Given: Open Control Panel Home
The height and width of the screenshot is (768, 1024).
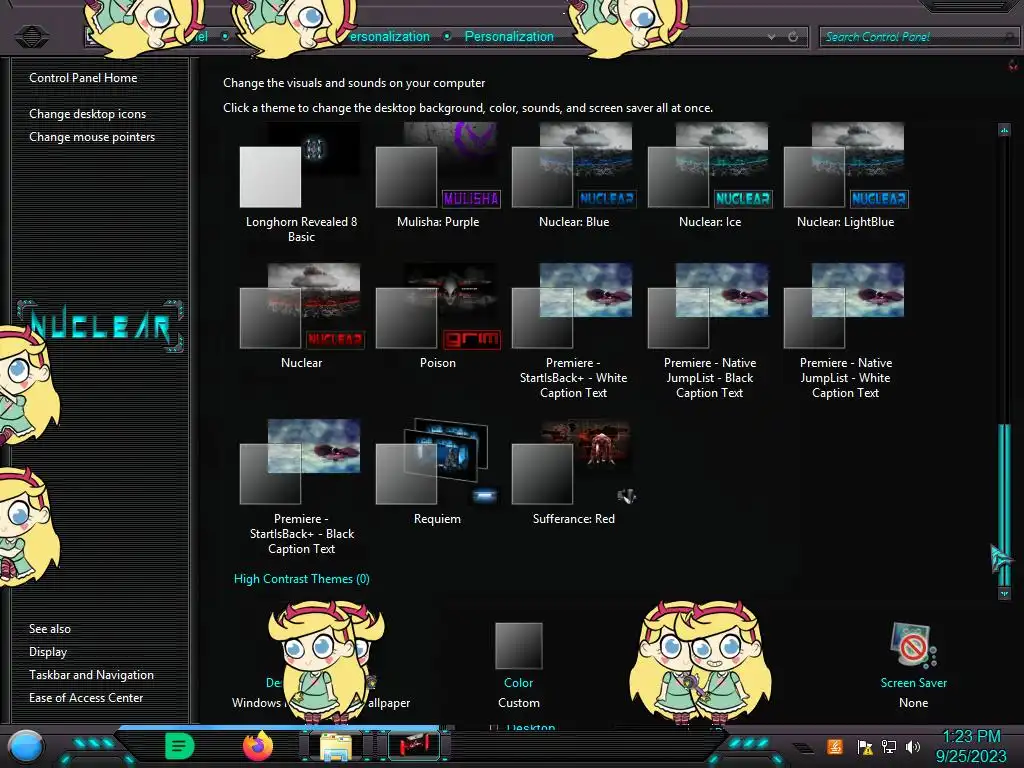Looking at the screenshot, I should pyautogui.click(x=83, y=78).
